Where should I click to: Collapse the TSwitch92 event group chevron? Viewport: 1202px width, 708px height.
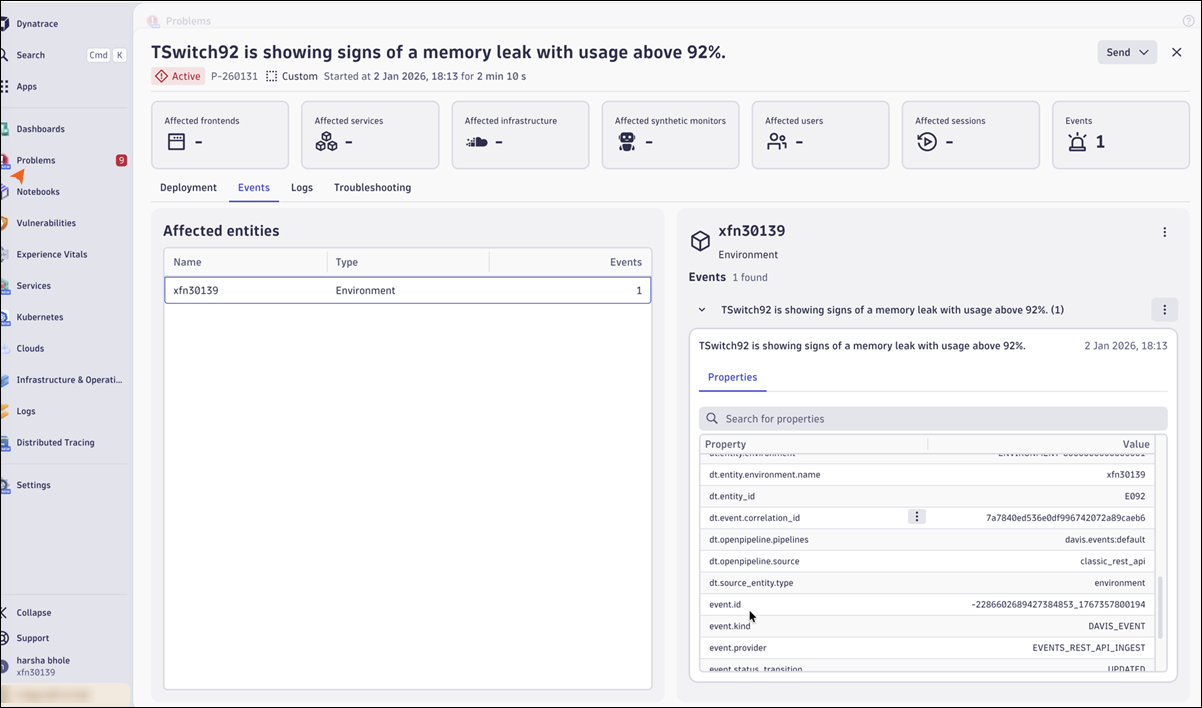[702, 310]
